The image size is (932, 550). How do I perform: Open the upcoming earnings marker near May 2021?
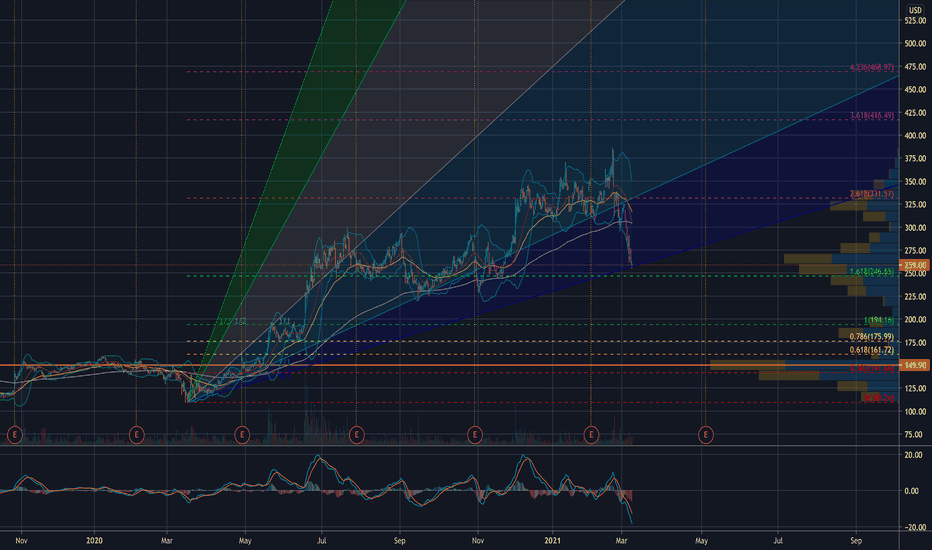706,435
